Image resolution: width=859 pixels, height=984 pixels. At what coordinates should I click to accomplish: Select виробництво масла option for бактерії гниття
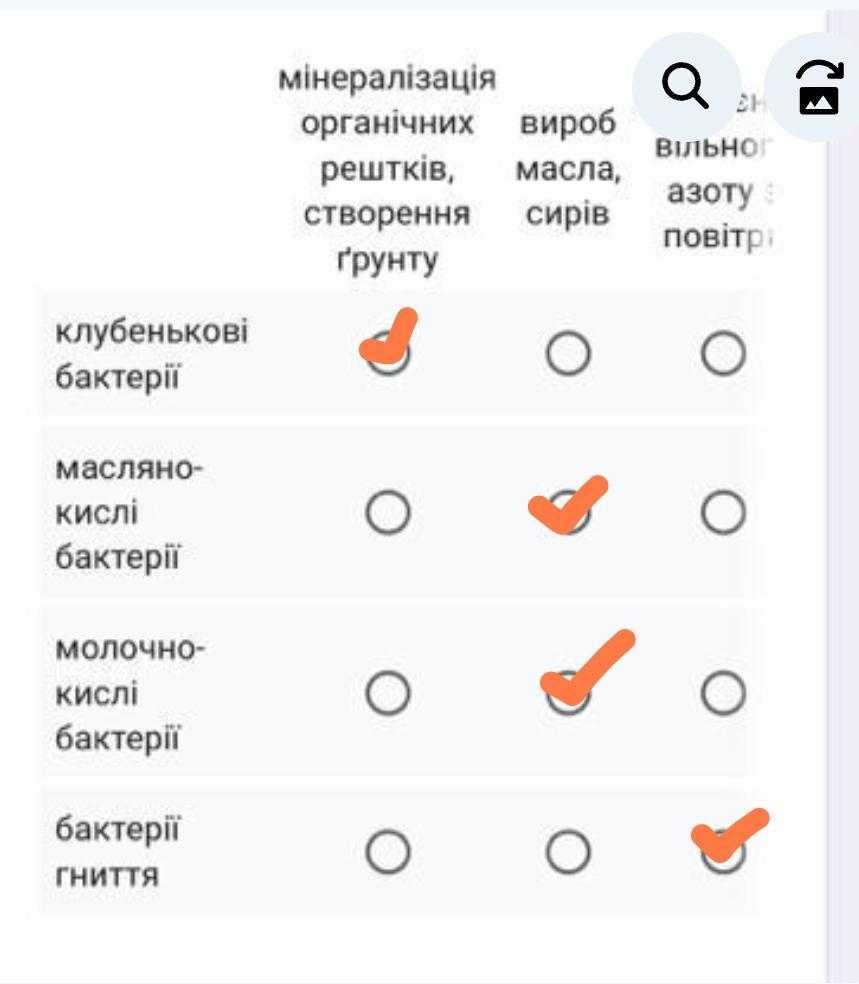tap(568, 852)
